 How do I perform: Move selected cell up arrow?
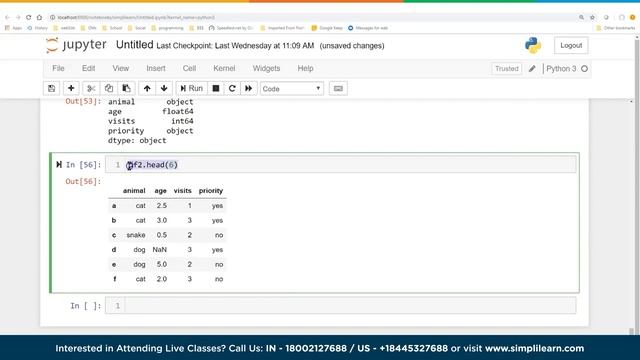147,89
